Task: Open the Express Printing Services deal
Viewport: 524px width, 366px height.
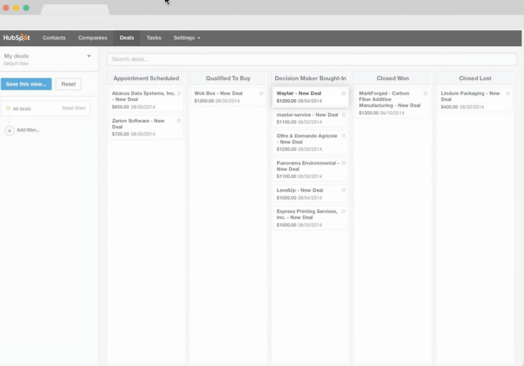Action: coord(310,218)
